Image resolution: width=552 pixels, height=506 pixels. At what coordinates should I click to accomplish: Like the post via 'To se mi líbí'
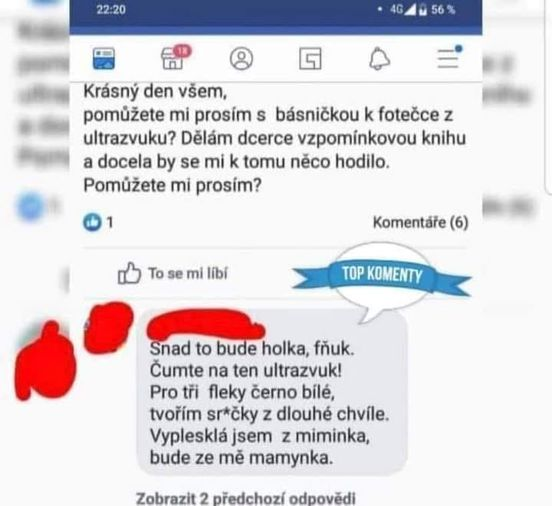tap(172, 273)
